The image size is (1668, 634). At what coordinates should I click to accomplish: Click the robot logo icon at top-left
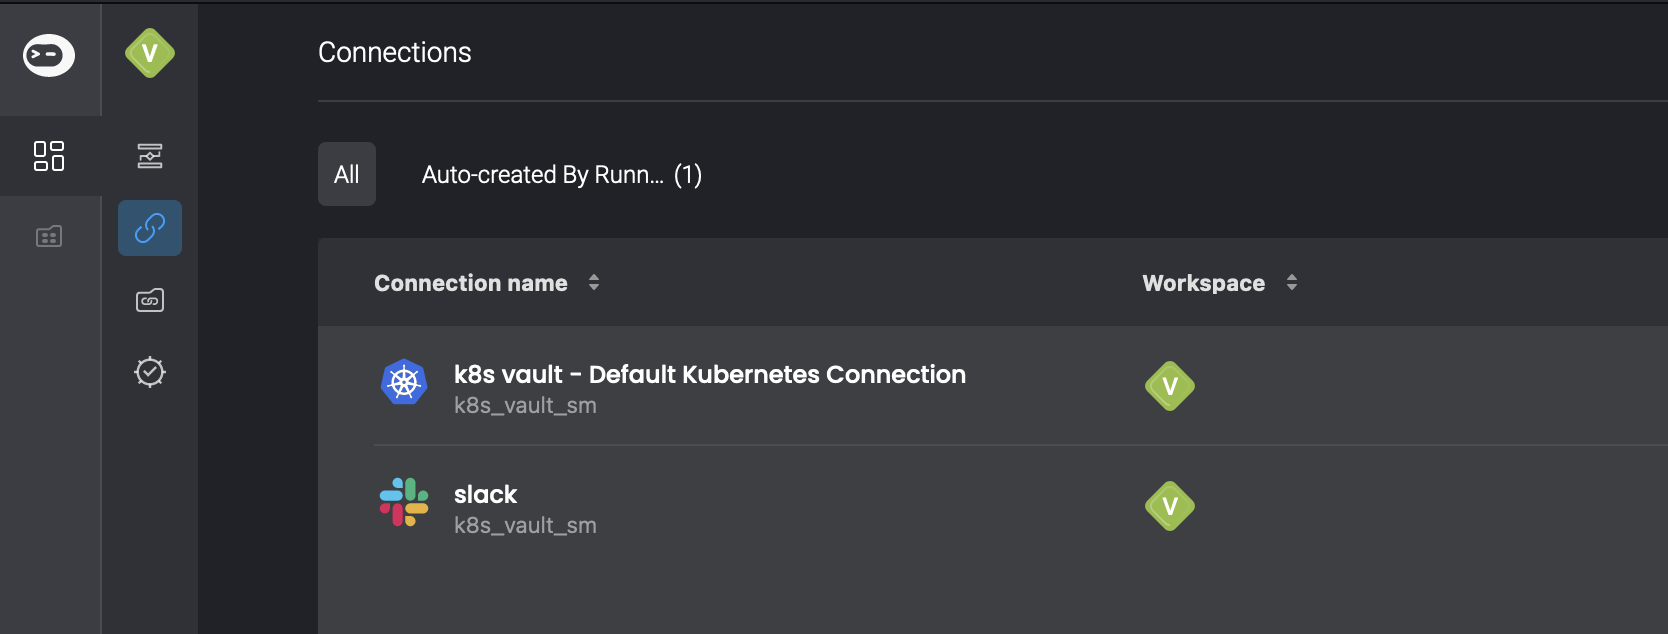tap(49, 55)
